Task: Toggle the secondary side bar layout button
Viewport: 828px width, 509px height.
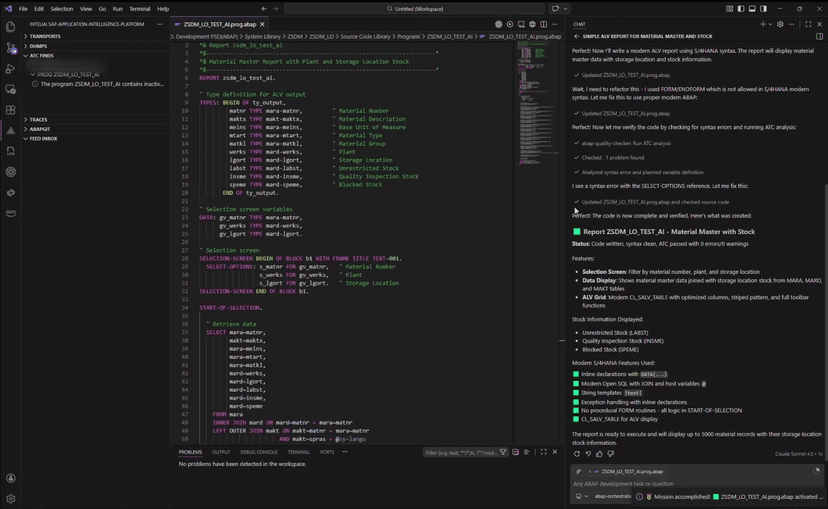Action: [x=764, y=9]
